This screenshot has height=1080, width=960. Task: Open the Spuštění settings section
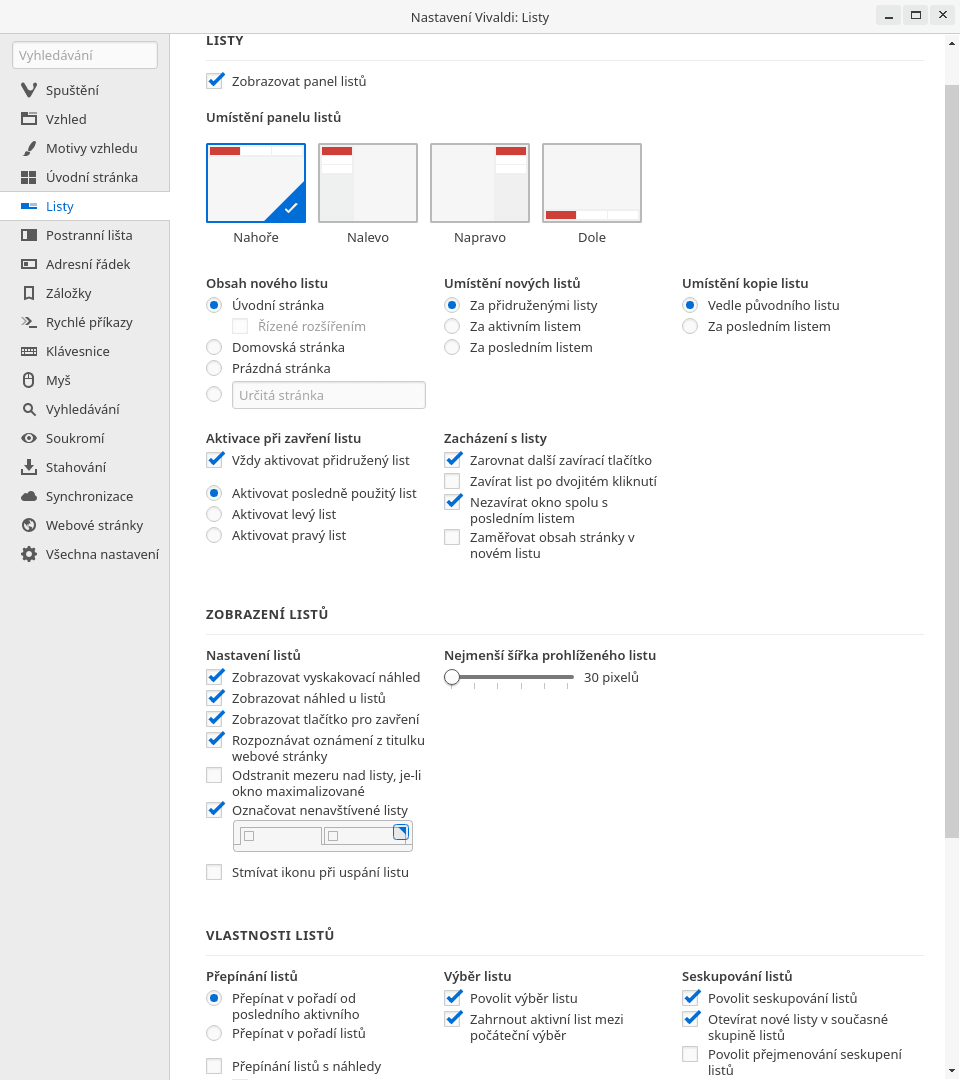[85, 90]
